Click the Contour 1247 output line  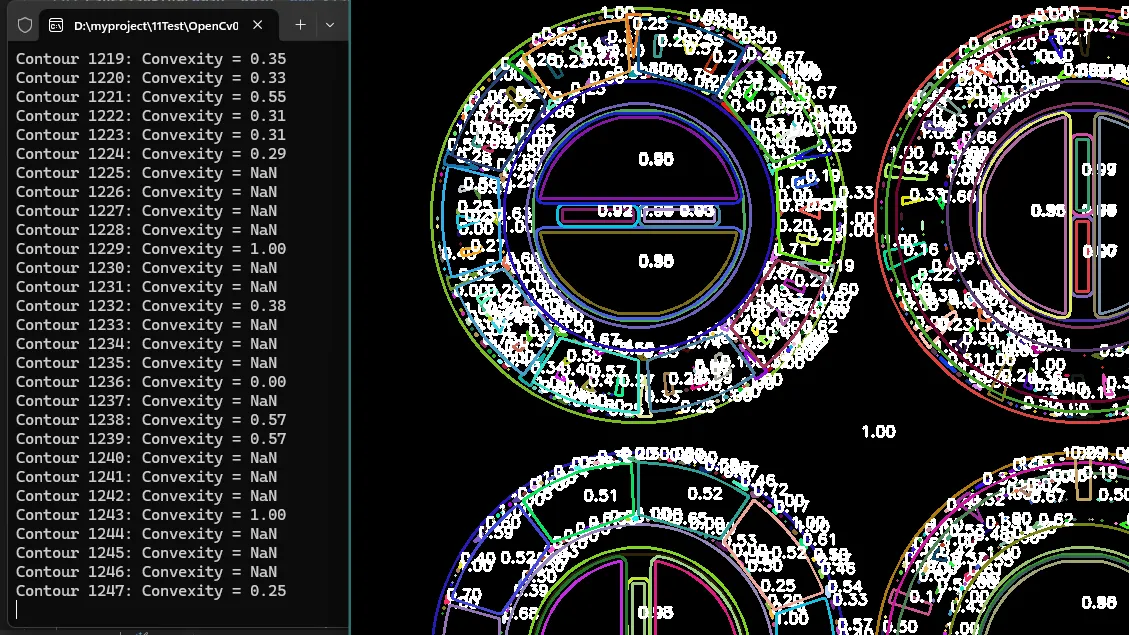[151, 591]
